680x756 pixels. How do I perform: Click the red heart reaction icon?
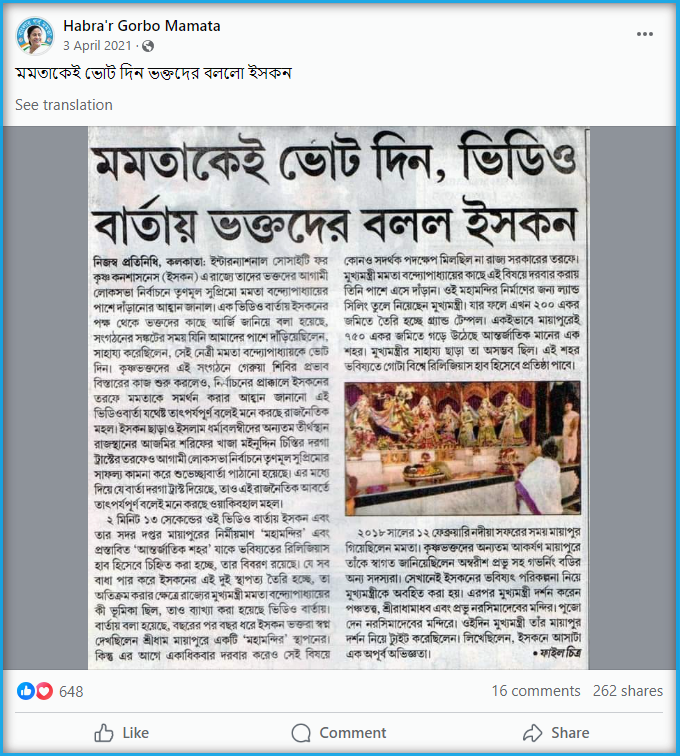(x=44, y=691)
